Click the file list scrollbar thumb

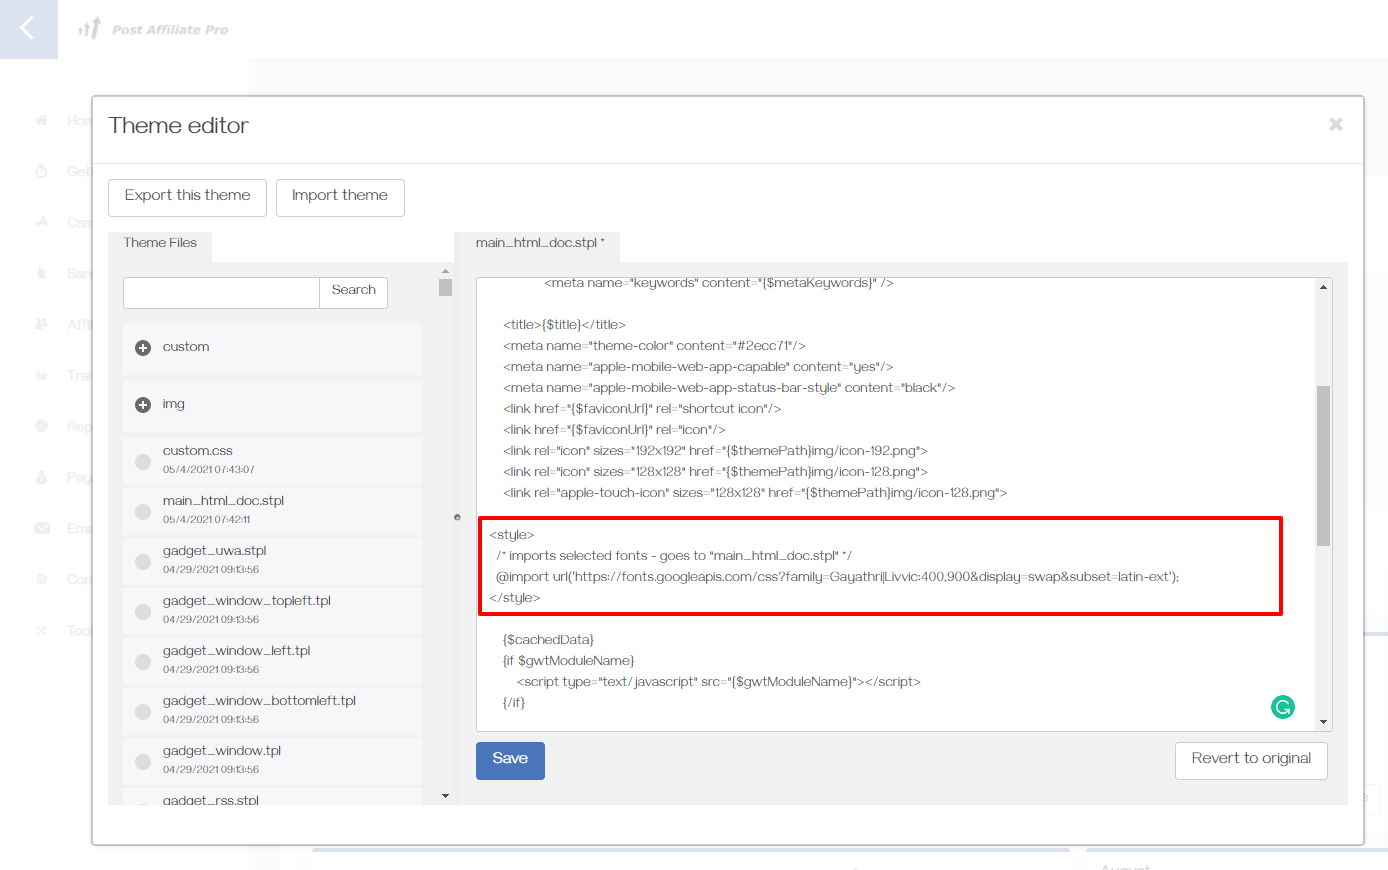(445, 288)
